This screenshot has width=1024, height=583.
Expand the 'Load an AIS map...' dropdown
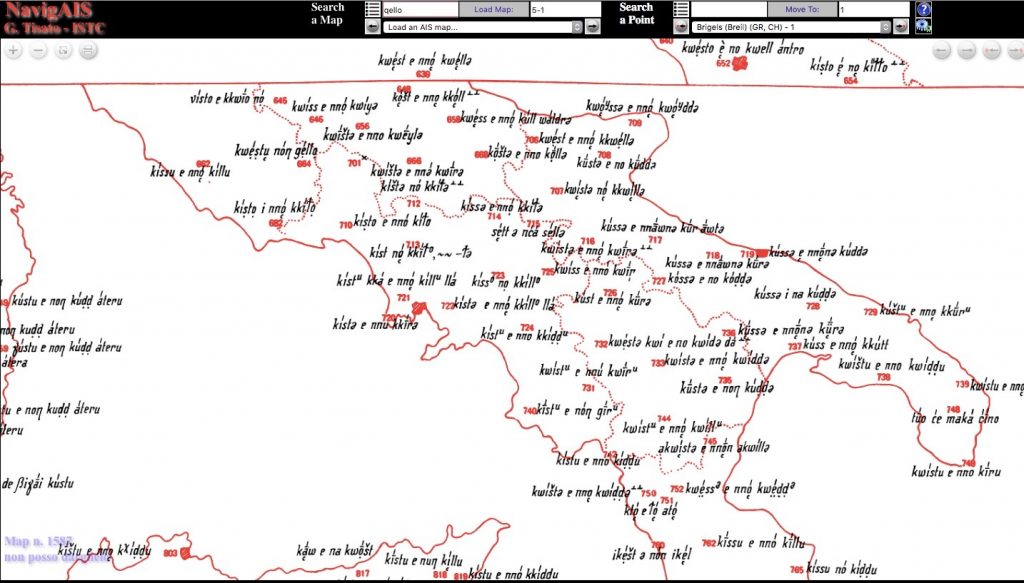(x=483, y=27)
